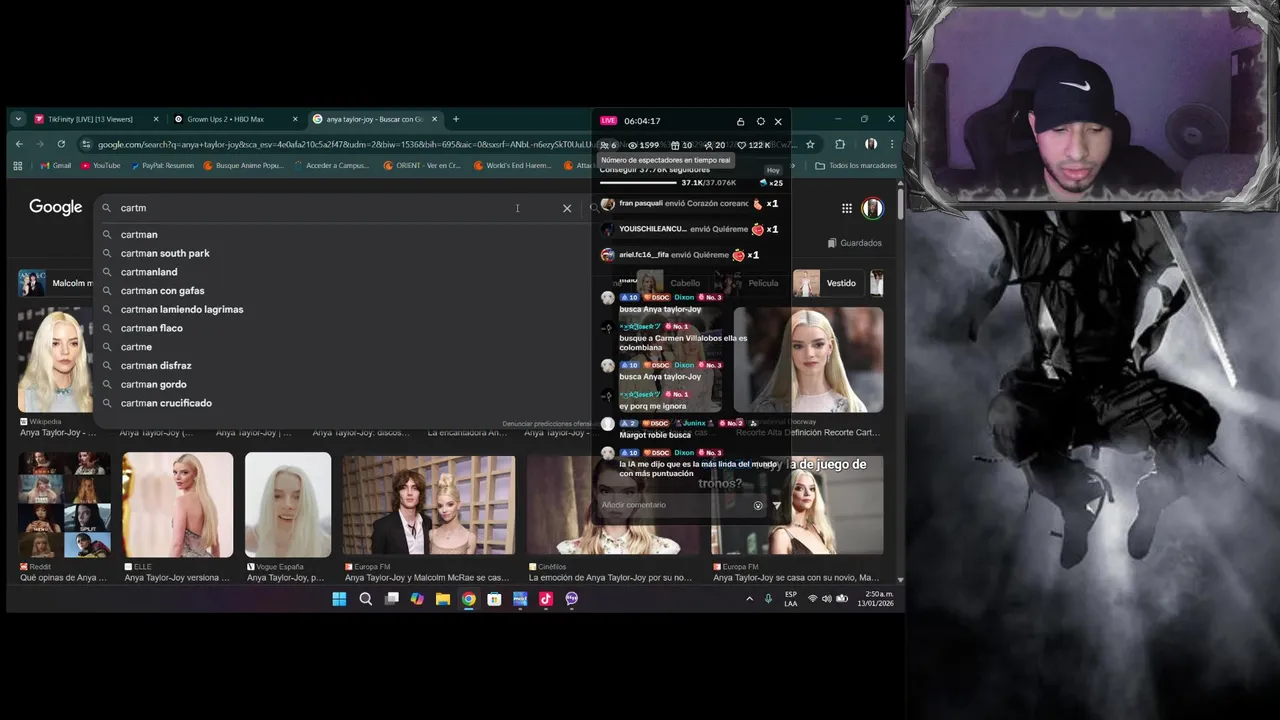
Task: Bookmark this page with the star icon
Action: (x=810, y=144)
